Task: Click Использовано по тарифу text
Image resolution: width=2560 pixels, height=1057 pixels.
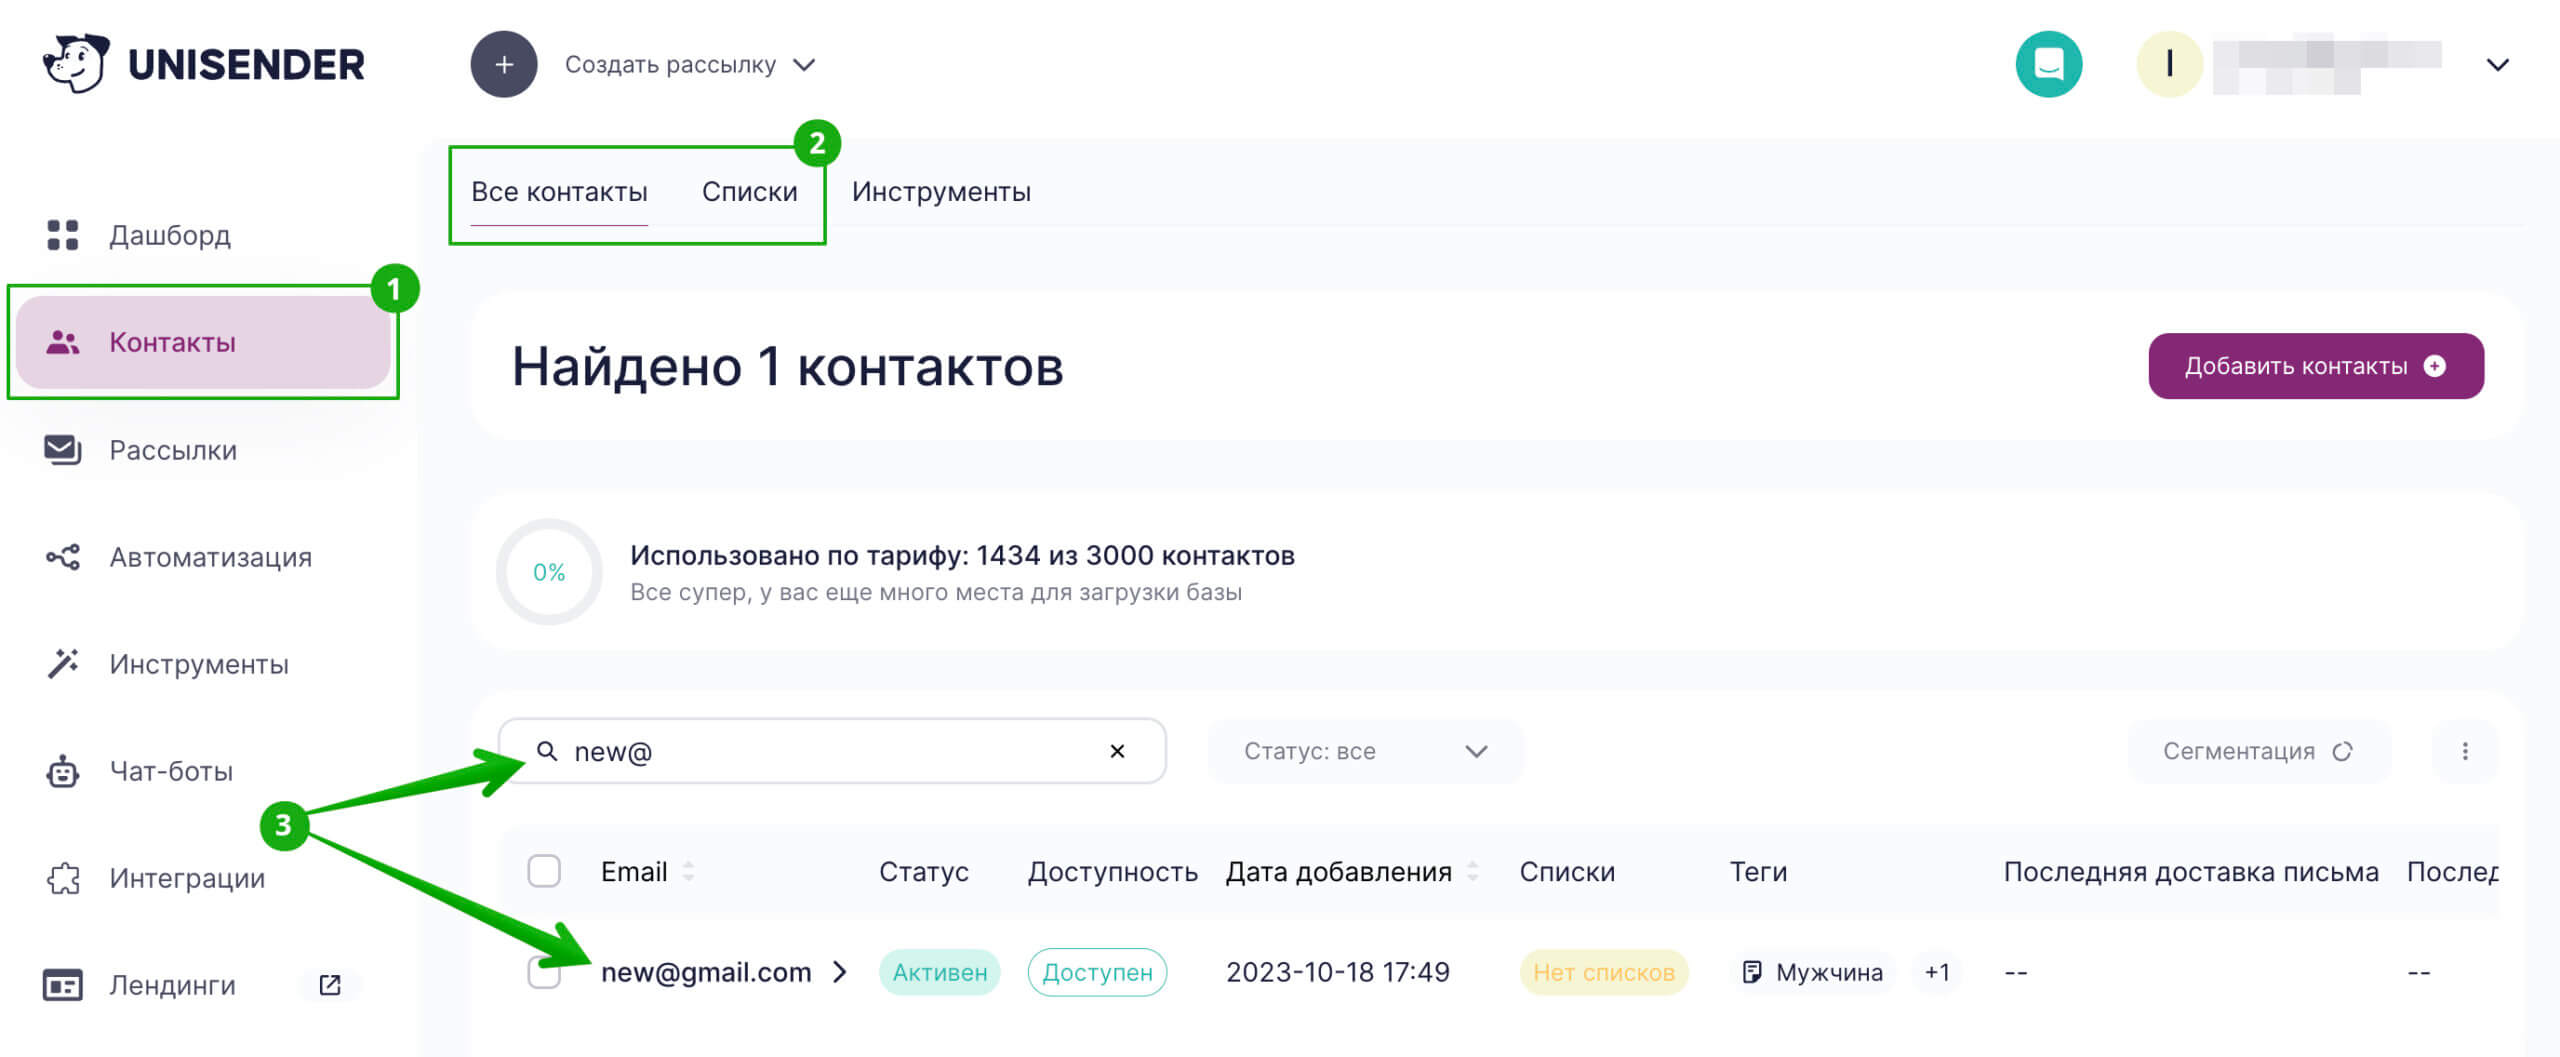Action: [x=962, y=555]
